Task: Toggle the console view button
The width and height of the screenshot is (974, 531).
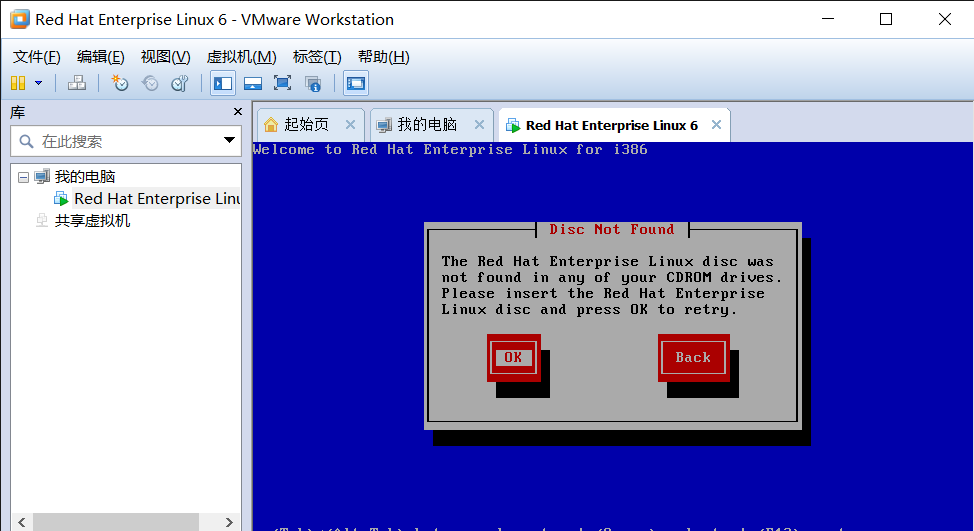Action: [356, 83]
